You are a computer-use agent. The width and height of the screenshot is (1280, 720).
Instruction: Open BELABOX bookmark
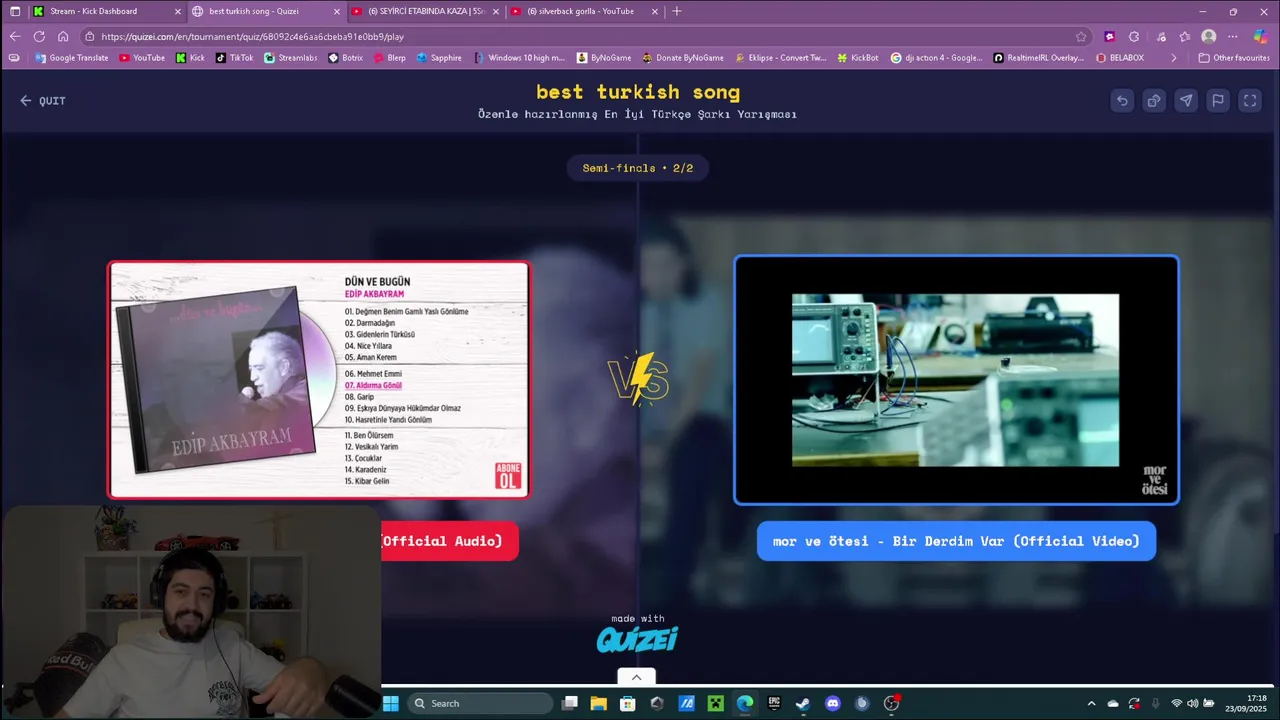[1120, 58]
